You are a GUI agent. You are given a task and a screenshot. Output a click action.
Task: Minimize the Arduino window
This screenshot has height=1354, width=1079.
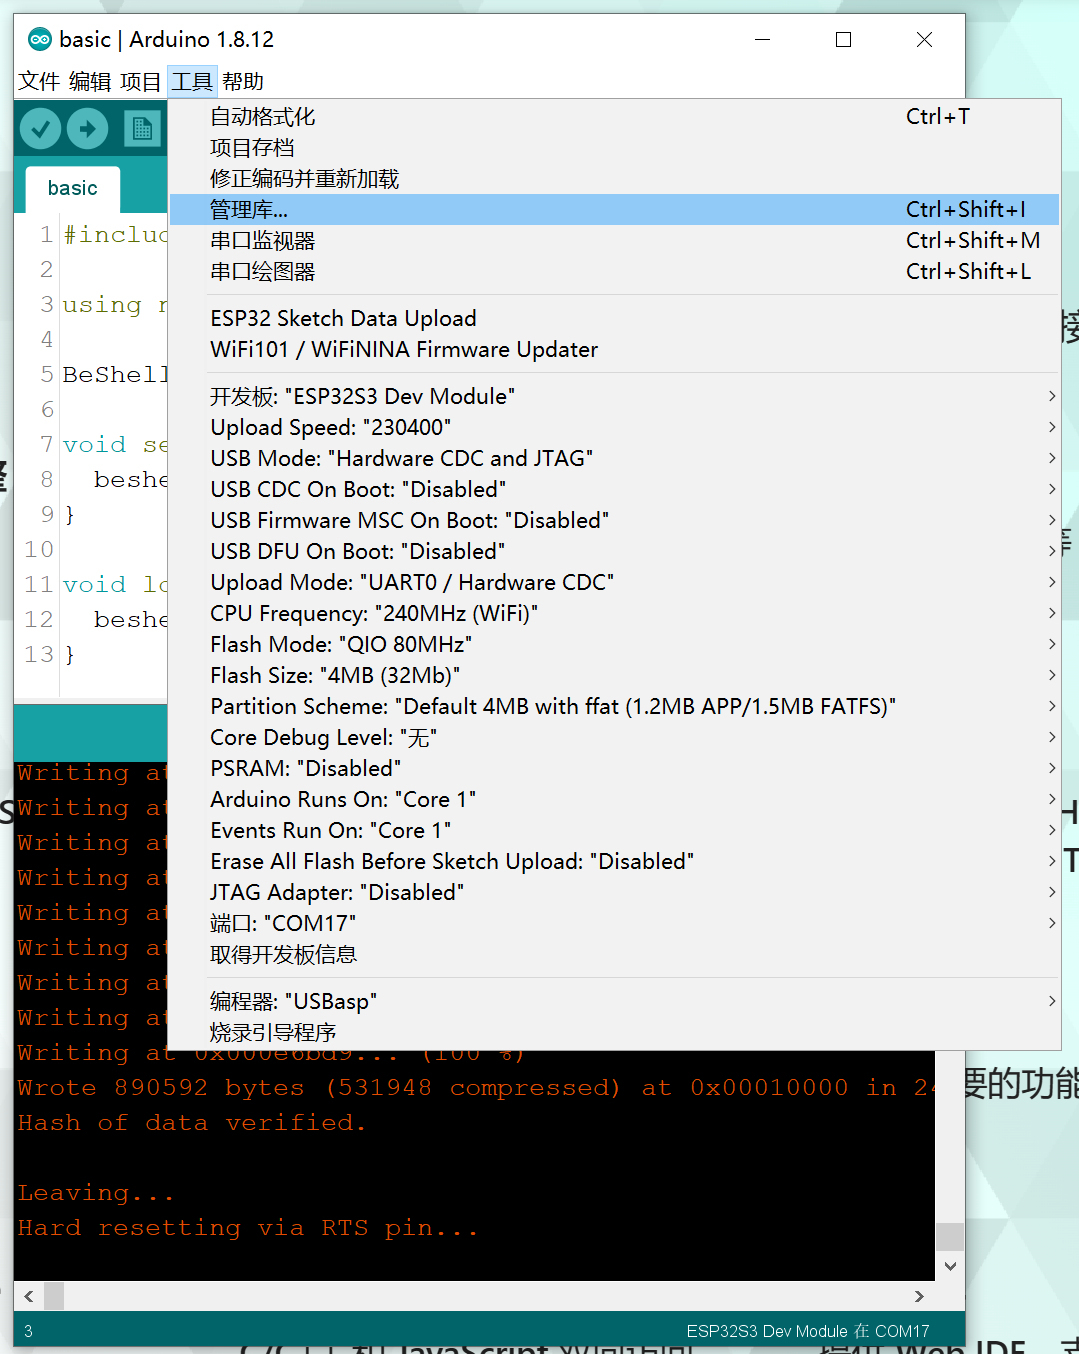pos(763,39)
